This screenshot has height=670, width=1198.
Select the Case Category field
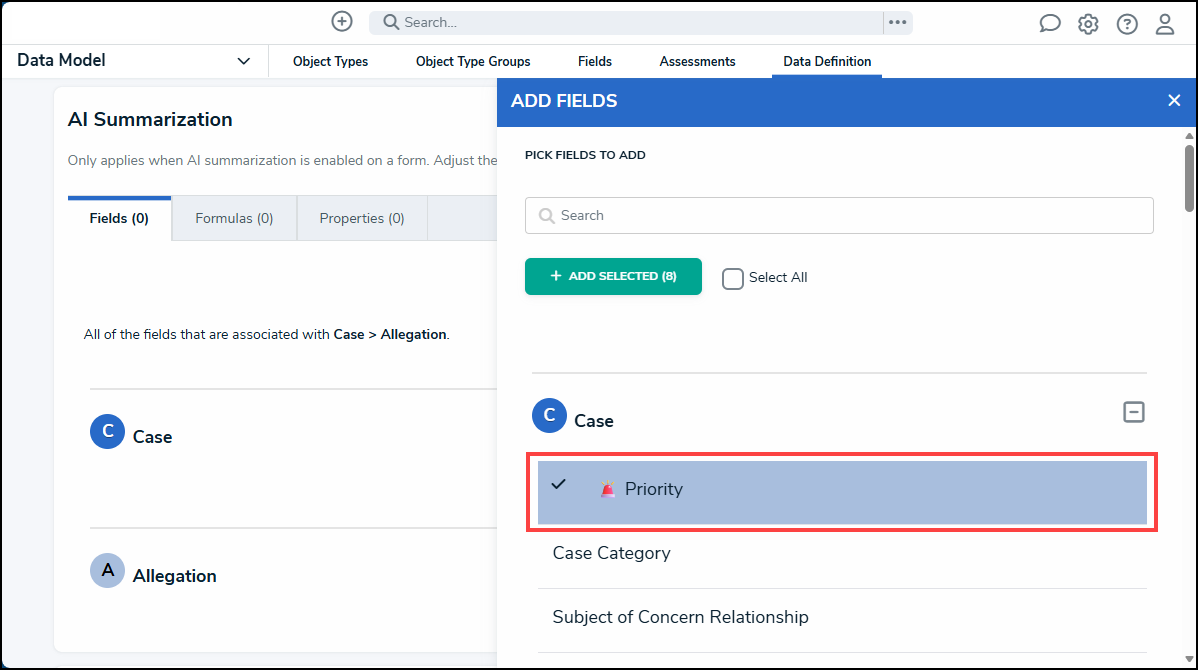tap(611, 553)
